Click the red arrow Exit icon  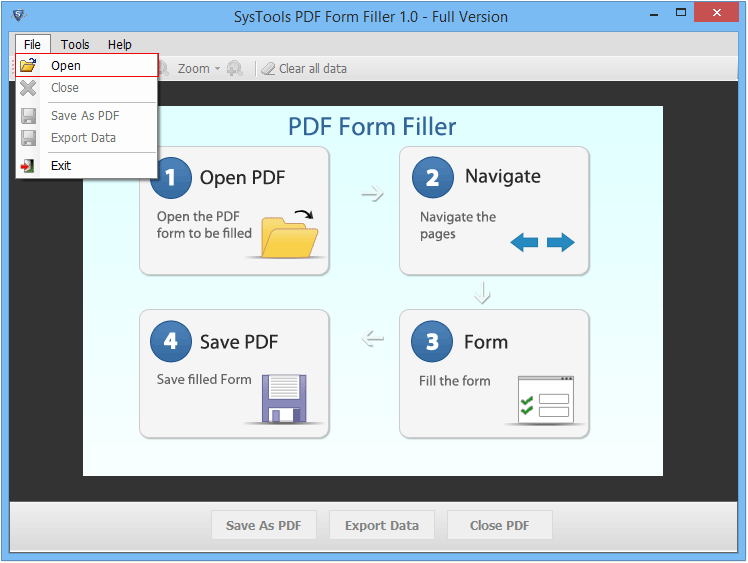(x=27, y=166)
